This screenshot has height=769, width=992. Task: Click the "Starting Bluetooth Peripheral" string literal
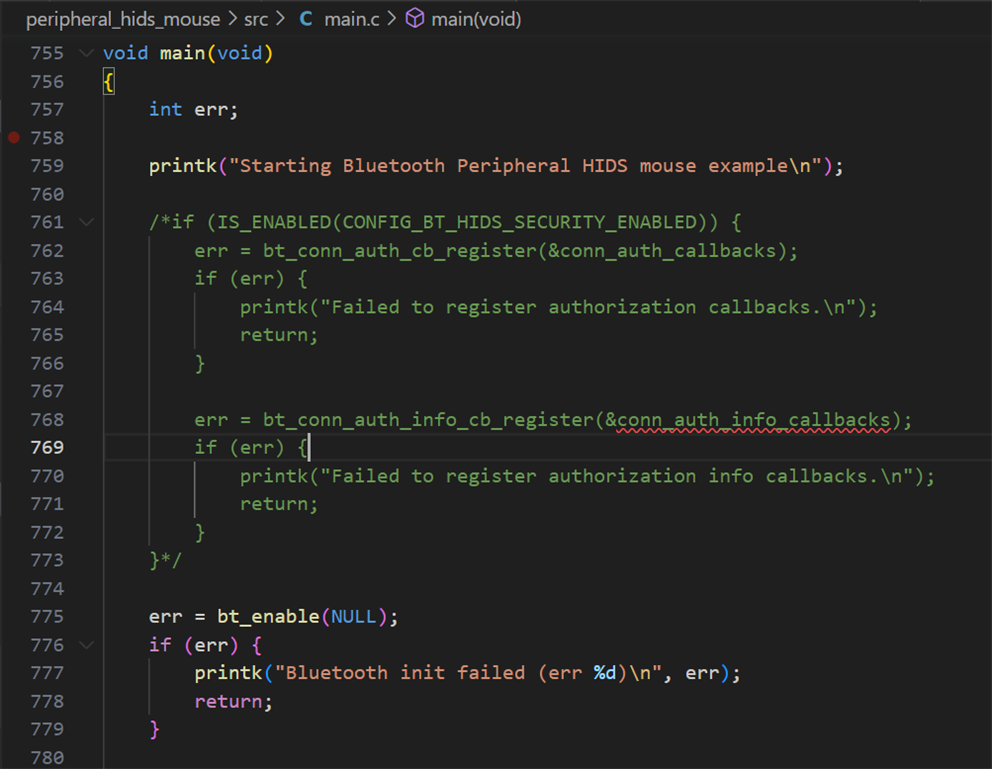click(529, 166)
